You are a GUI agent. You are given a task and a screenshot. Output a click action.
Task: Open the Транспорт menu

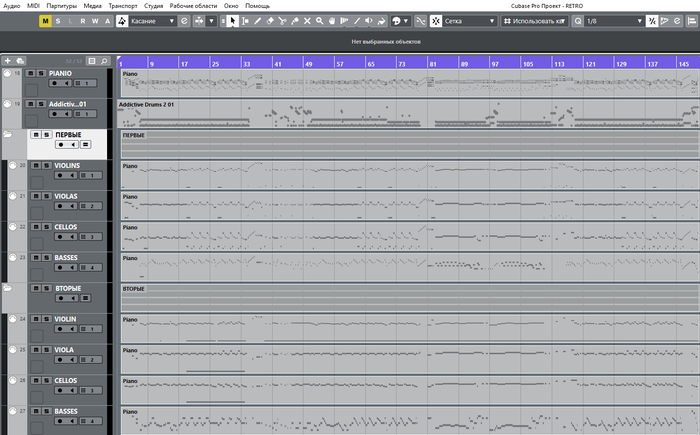[x=122, y=6]
